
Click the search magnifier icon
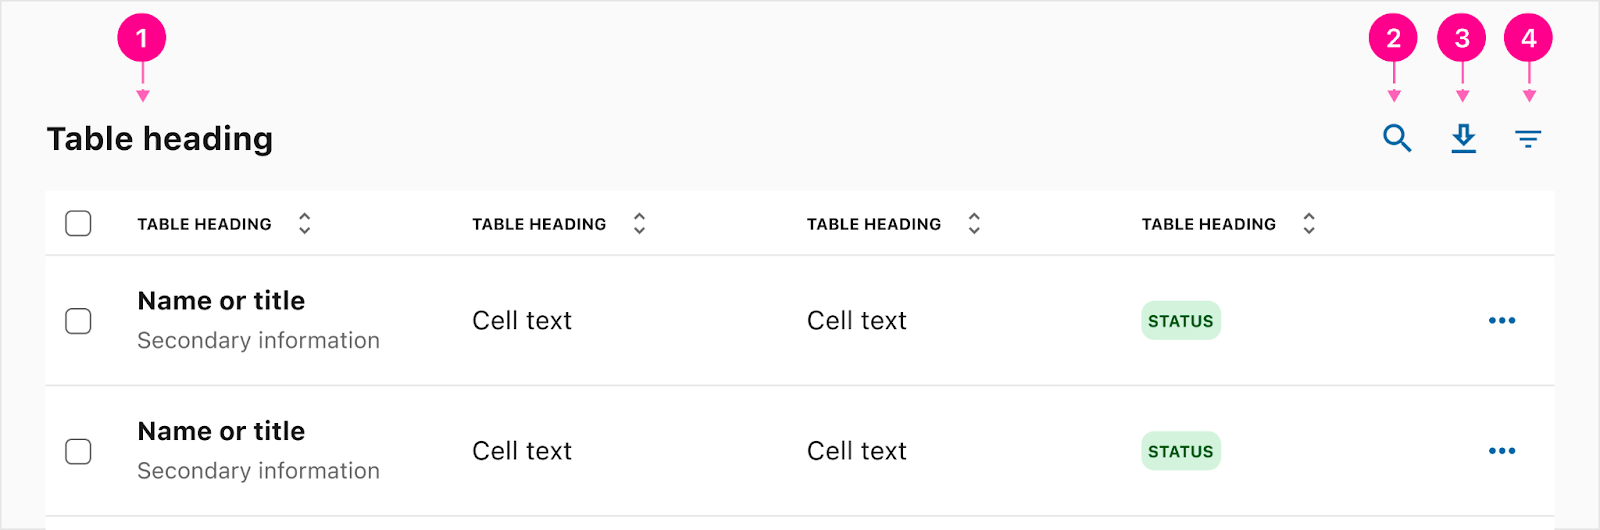point(1397,138)
